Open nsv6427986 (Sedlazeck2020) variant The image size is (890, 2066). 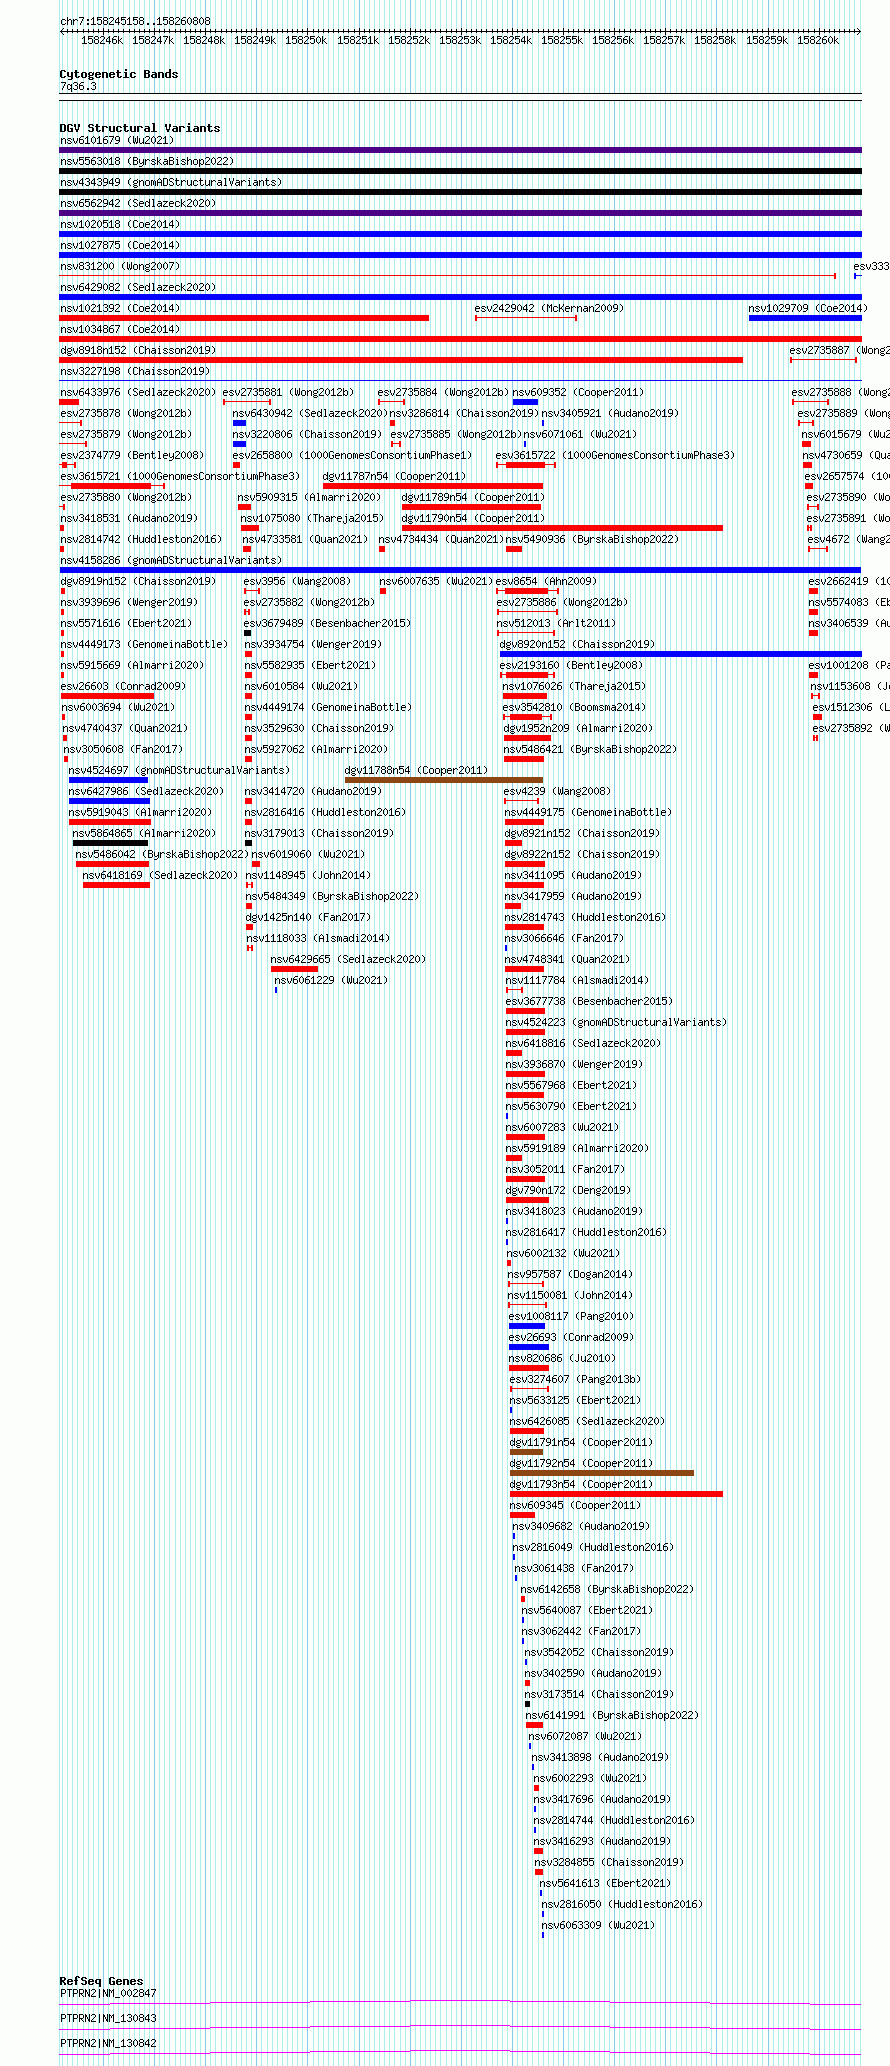pos(146,791)
